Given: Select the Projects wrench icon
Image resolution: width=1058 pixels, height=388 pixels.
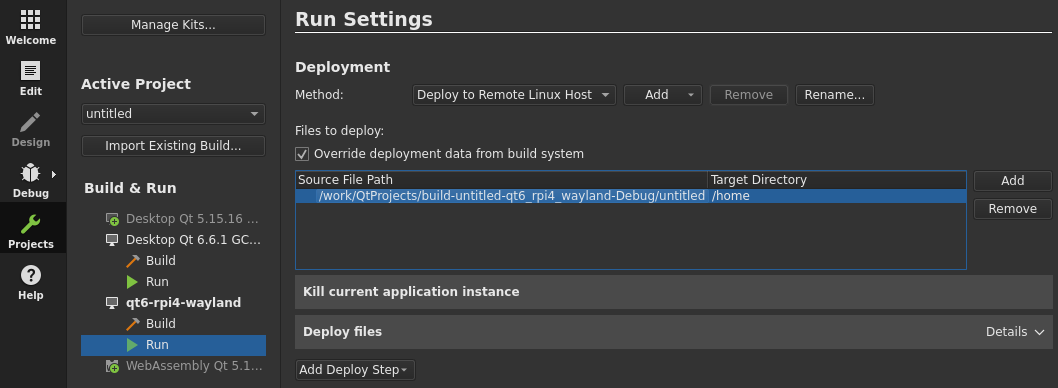Looking at the screenshot, I should (x=30, y=224).
